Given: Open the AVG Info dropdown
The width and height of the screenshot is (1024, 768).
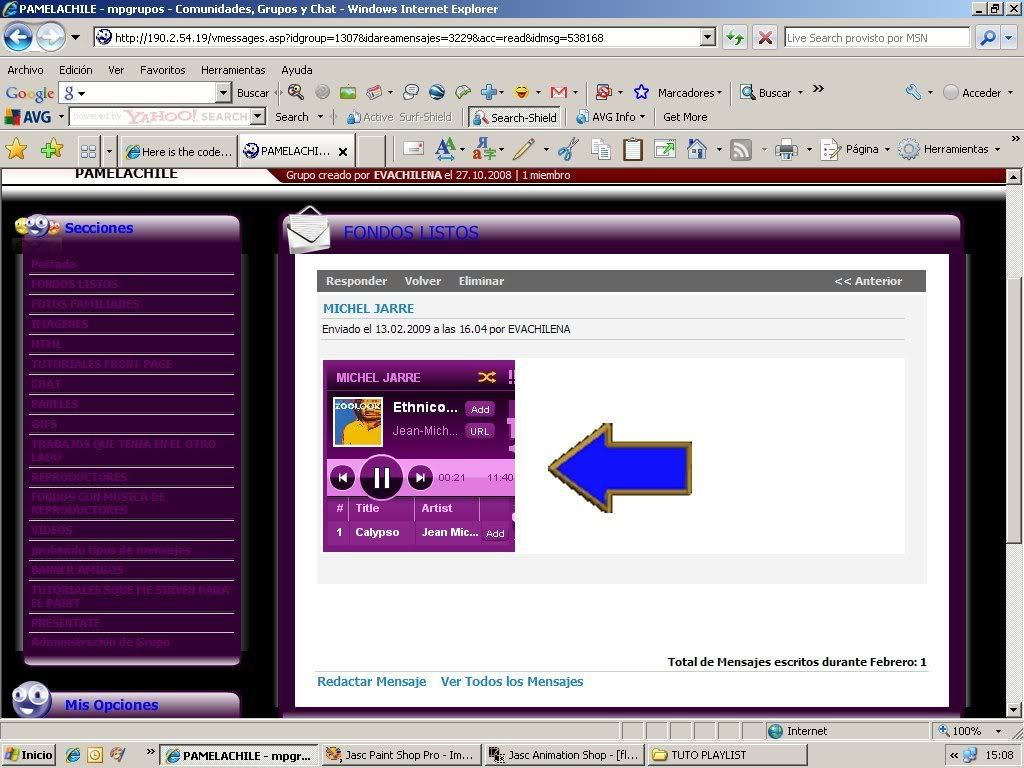Looking at the screenshot, I should 643,117.
